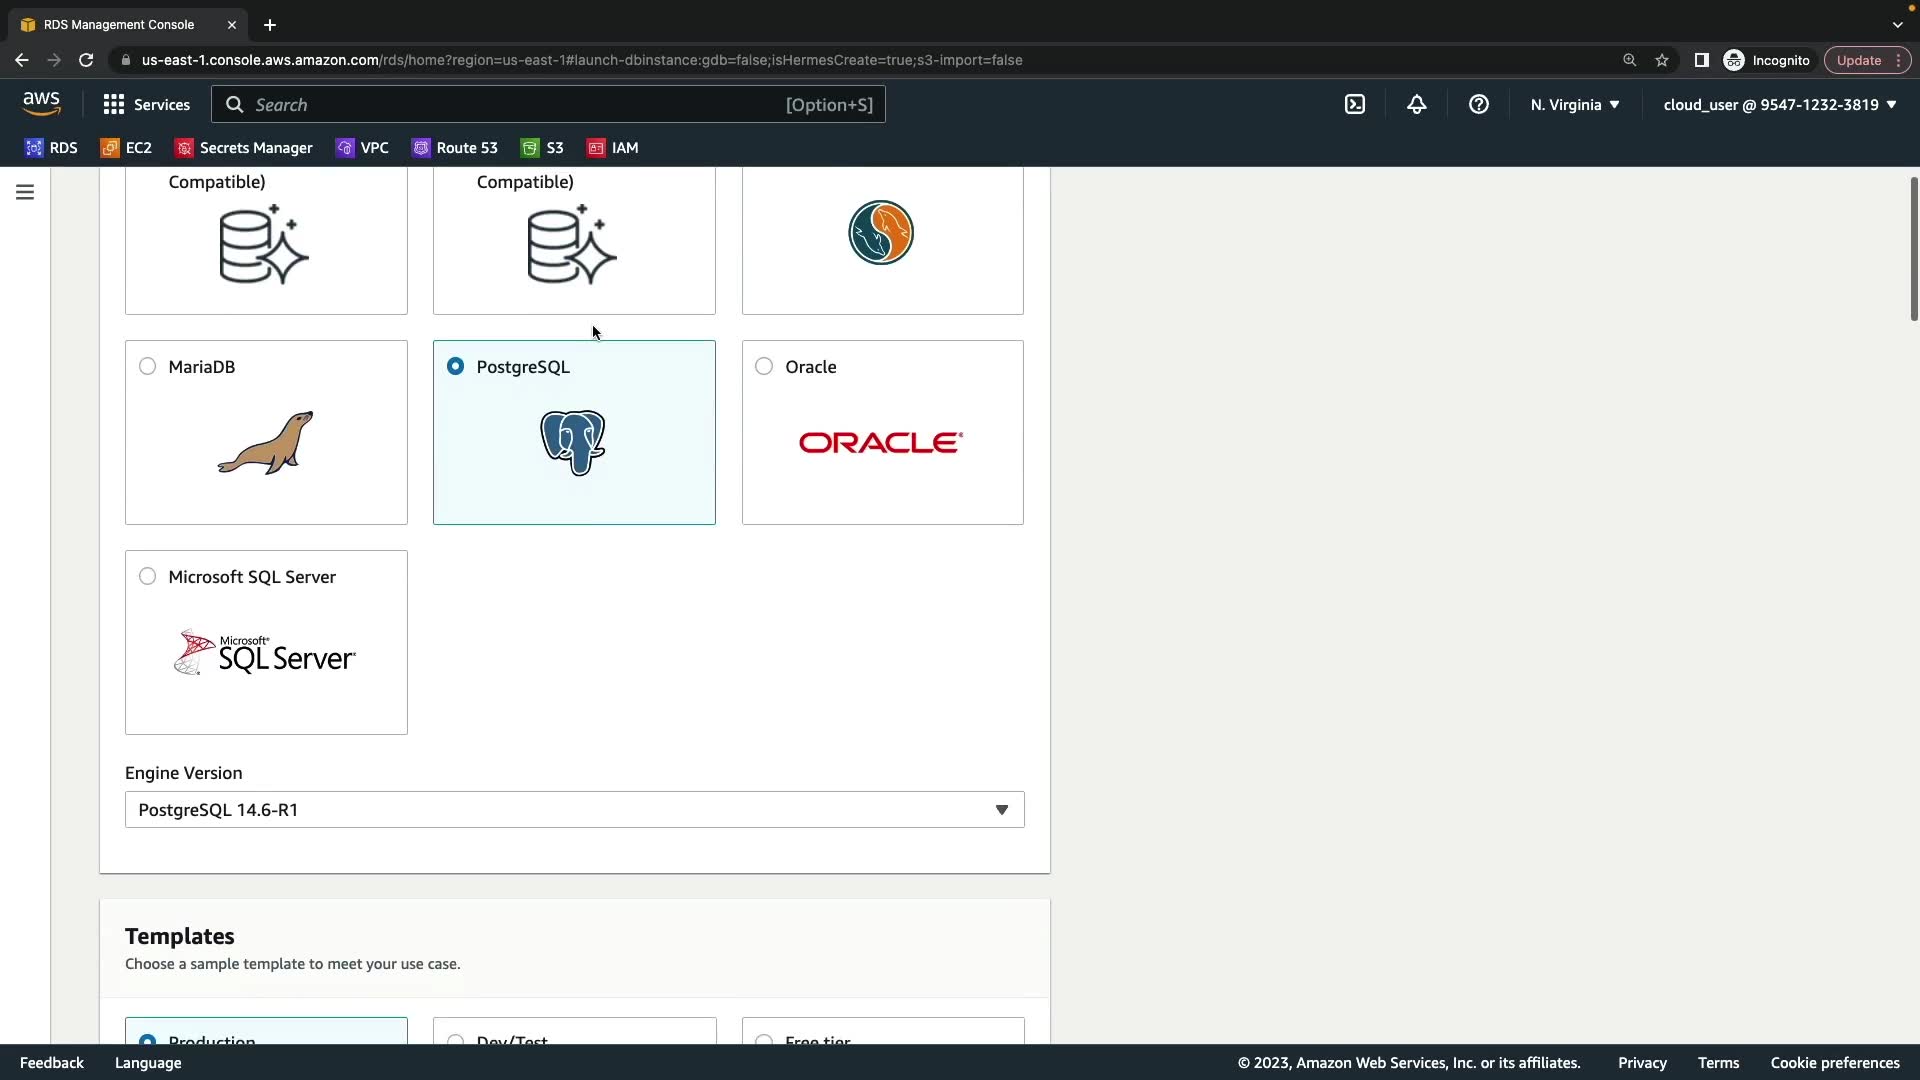Viewport: 1920px width, 1080px height.
Task: Click the PostgreSQL elephant logo
Action: [573, 442]
